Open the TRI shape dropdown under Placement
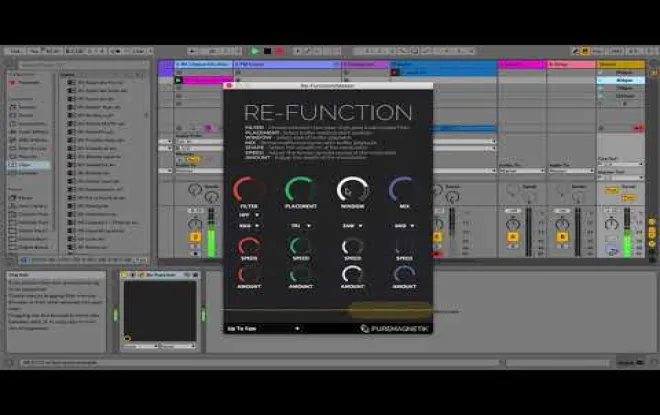The image size is (660, 415). click(x=301, y=226)
